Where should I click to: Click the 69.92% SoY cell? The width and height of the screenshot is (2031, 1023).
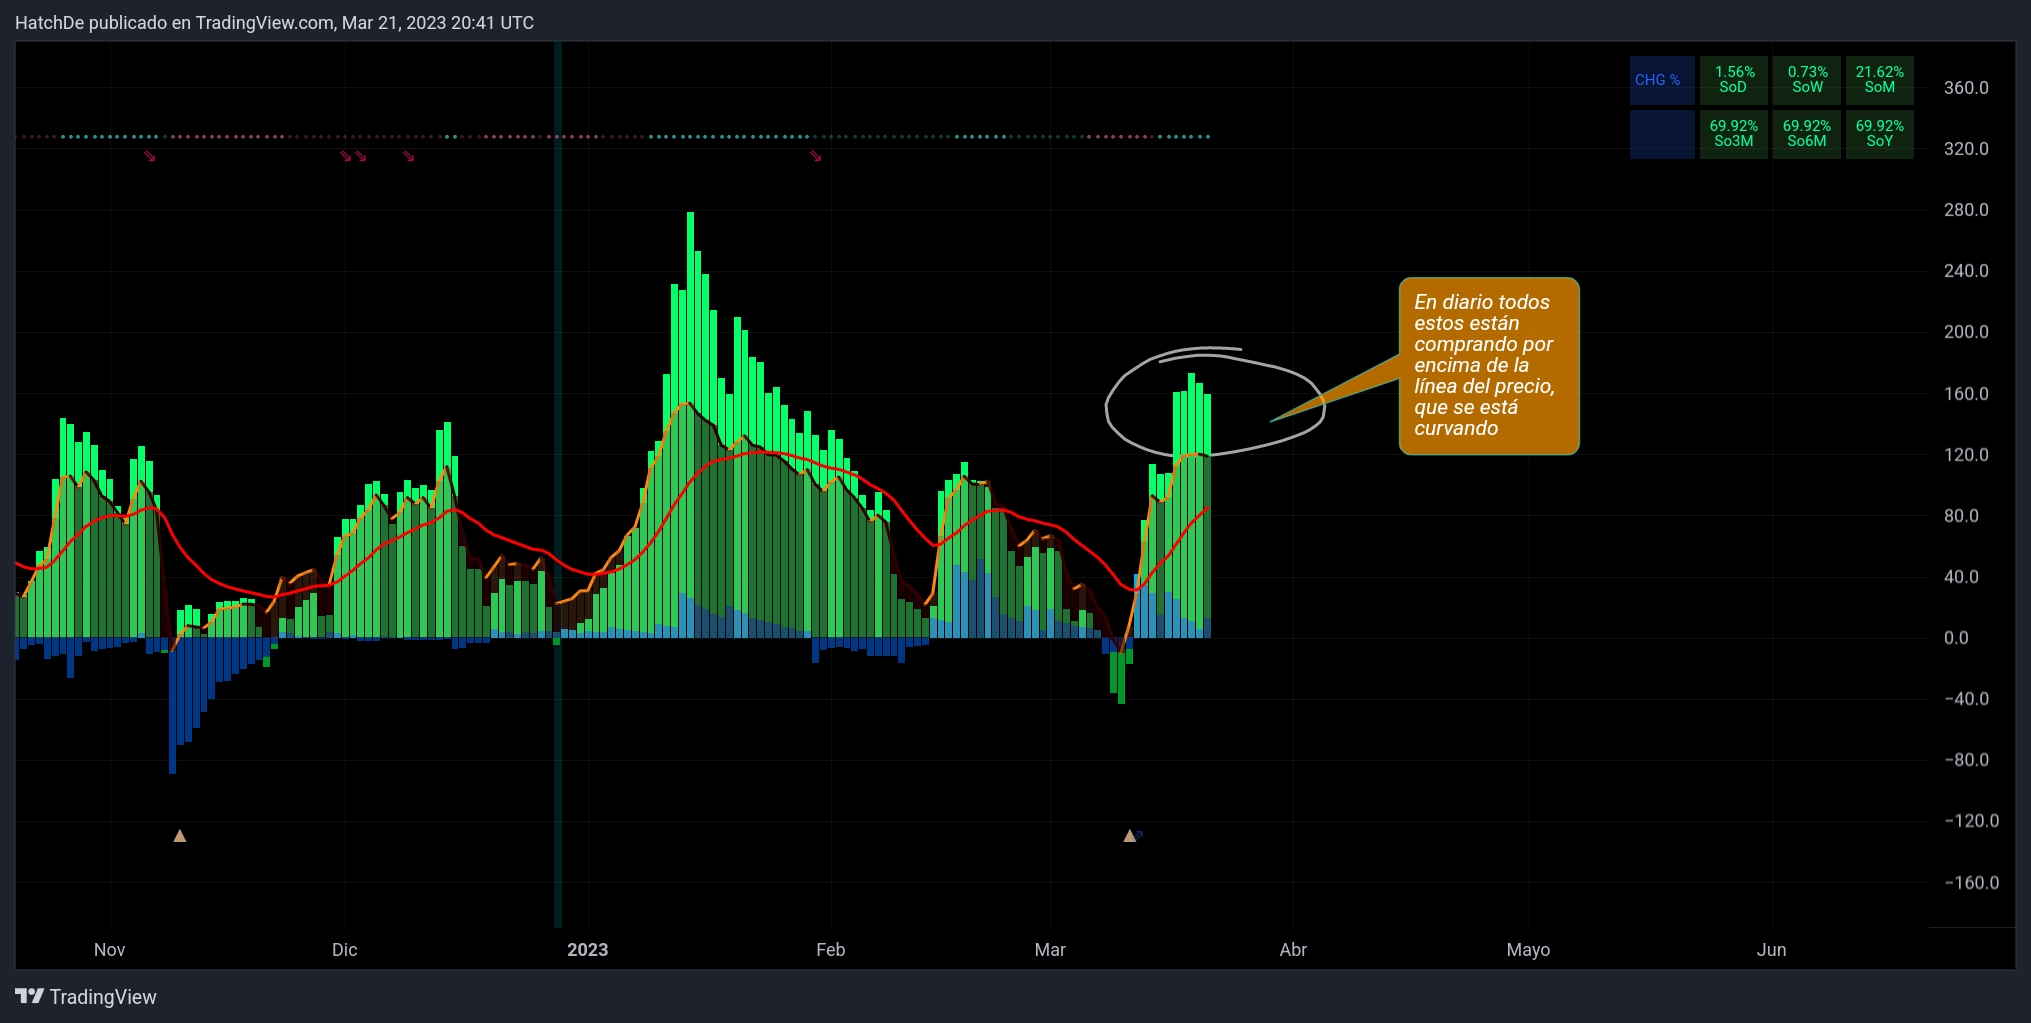pyautogui.click(x=1879, y=134)
